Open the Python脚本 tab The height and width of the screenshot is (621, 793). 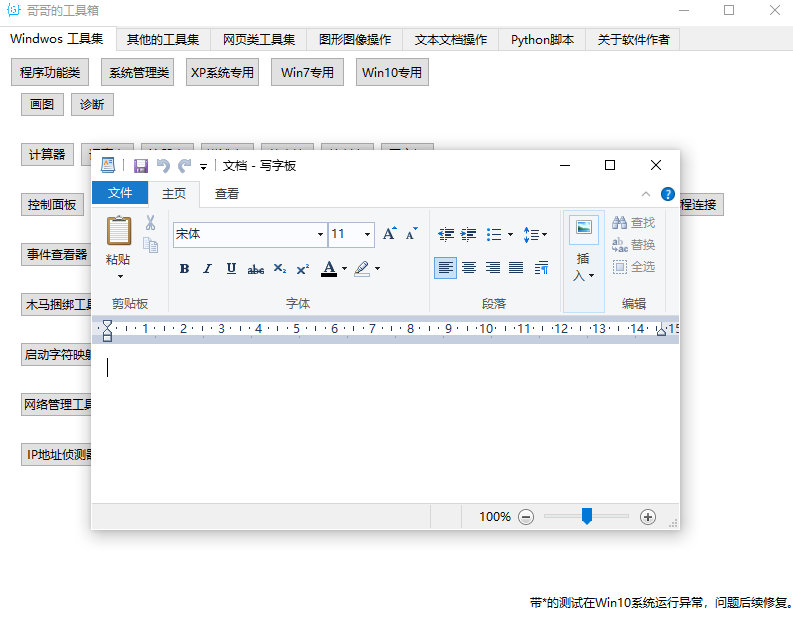542,39
